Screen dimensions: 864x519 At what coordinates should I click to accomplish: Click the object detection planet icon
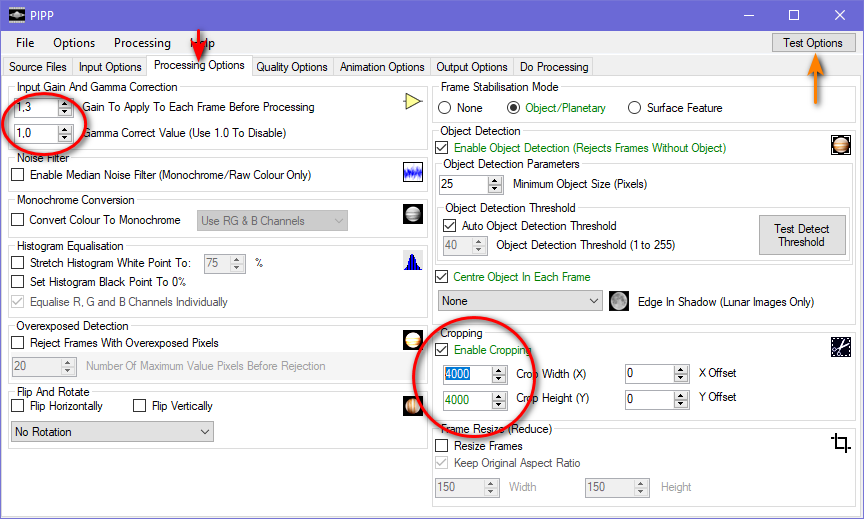[840, 146]
